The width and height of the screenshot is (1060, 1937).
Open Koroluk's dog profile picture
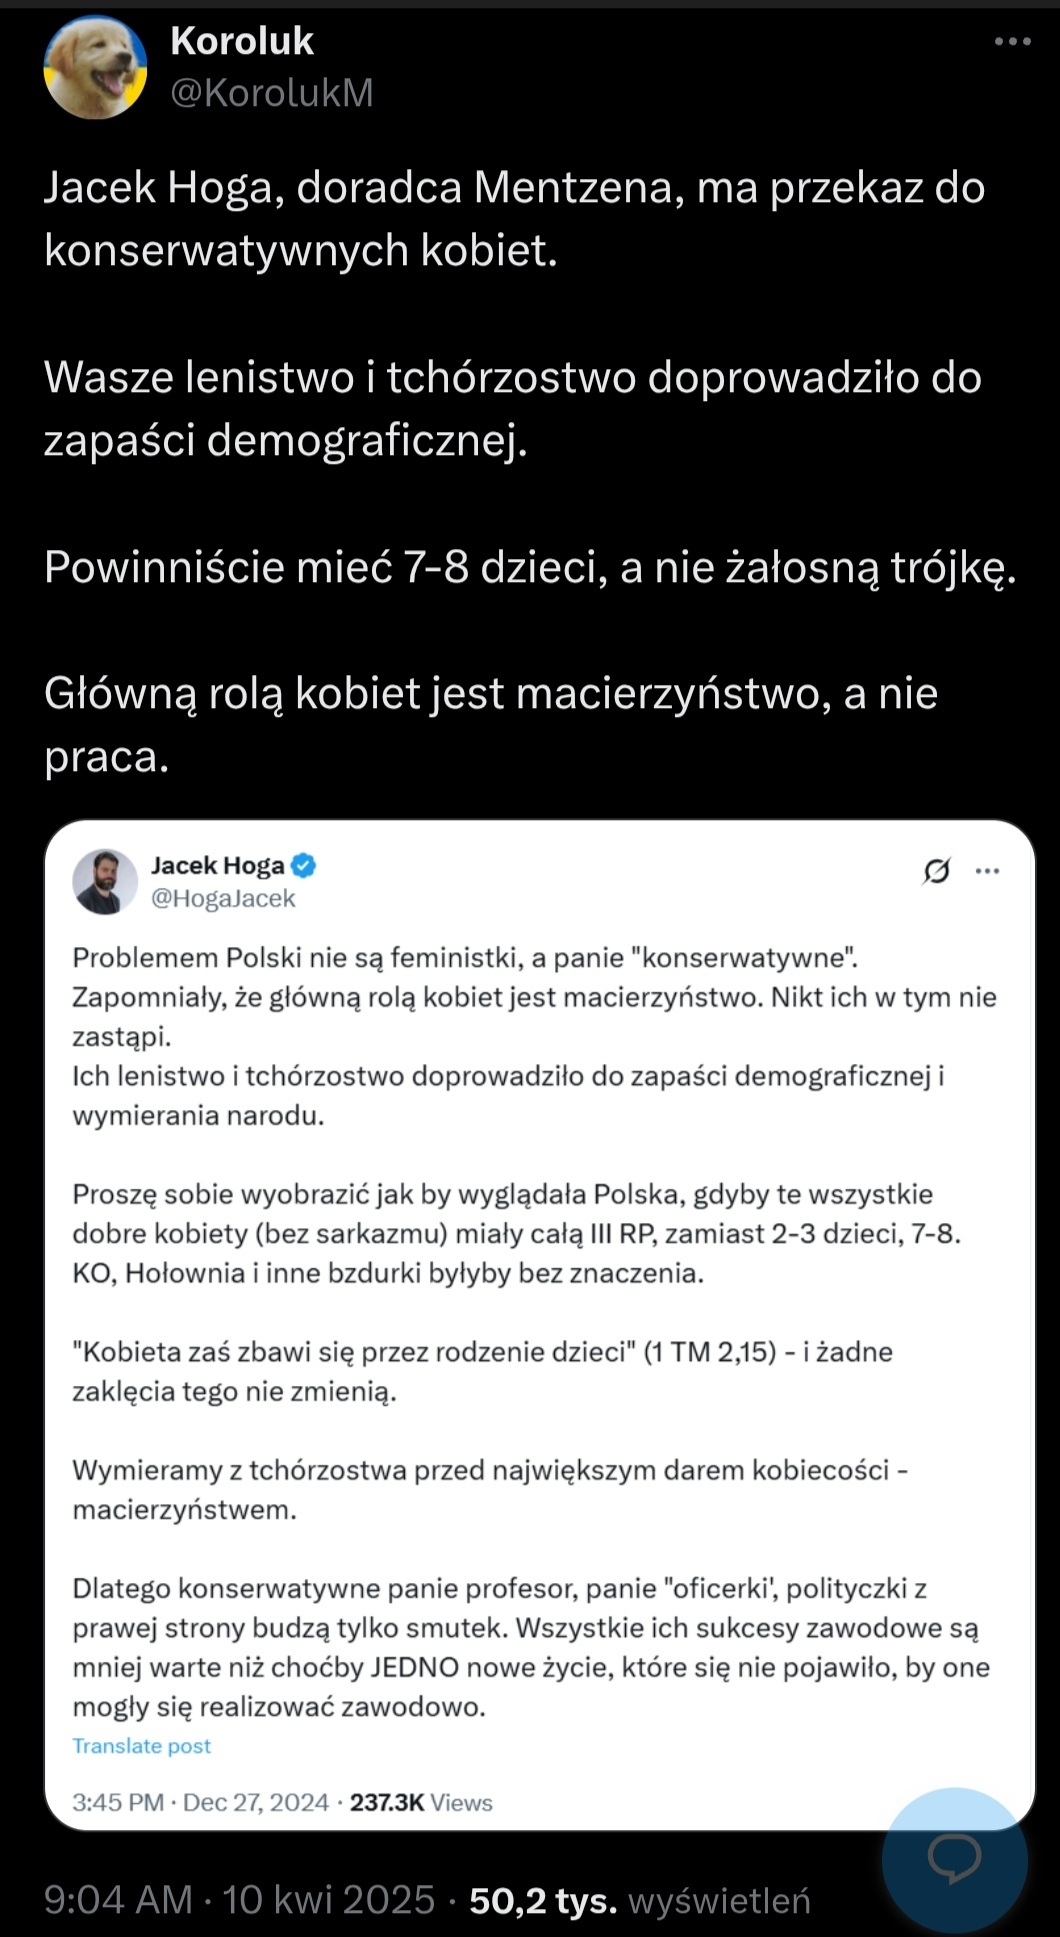click(x=95, y=69)
